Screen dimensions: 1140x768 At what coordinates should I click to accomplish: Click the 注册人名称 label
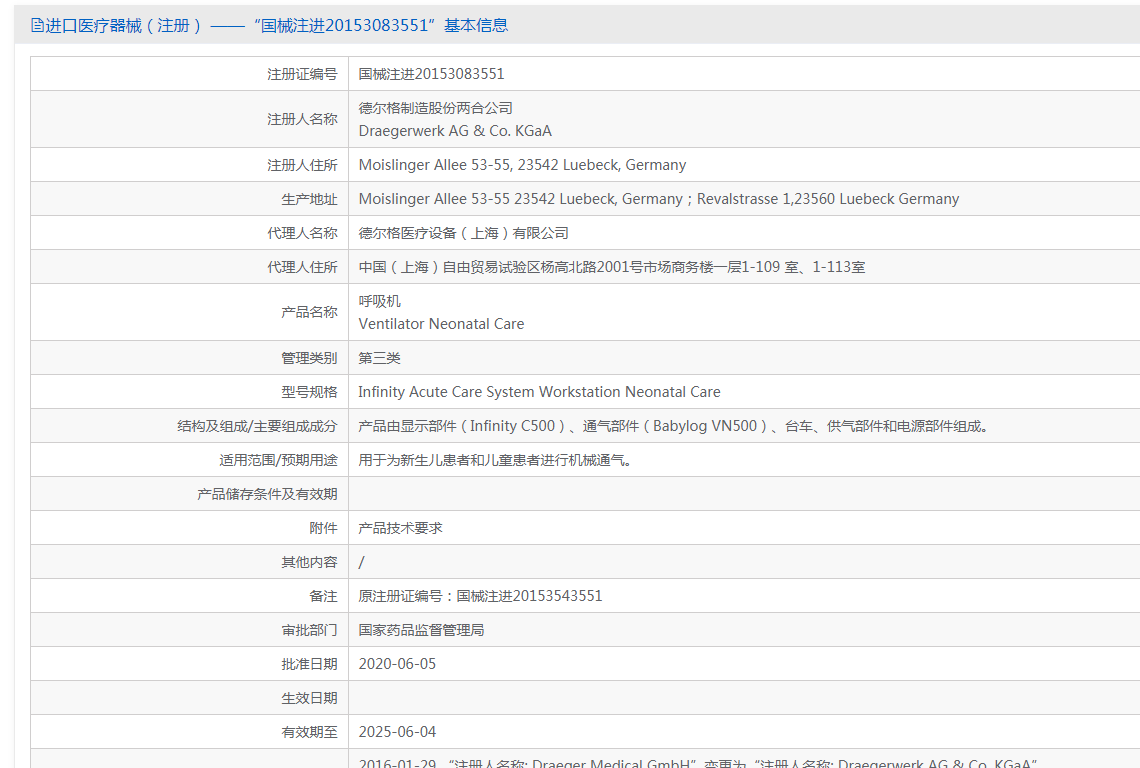(x=302, y=119)
